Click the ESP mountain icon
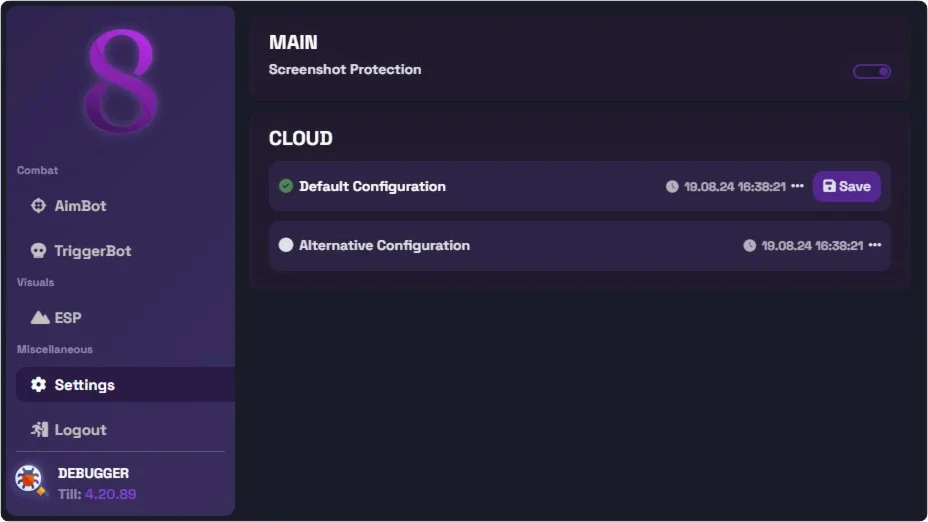Screen dimensions: 928x522 click(40, 318)
